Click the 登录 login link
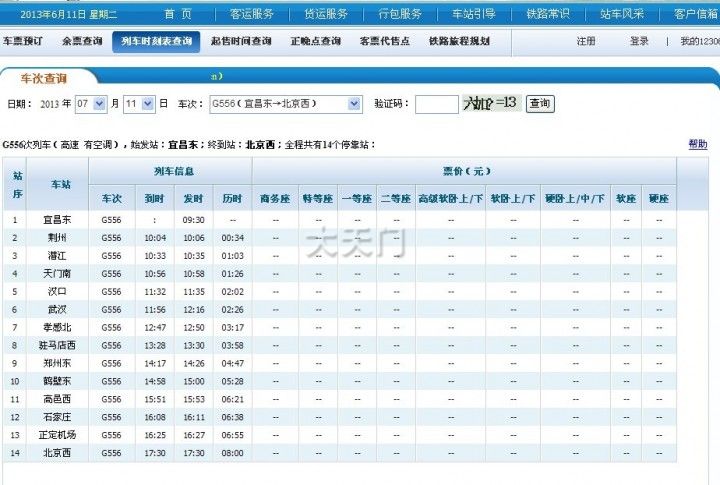The width and height of the screenshot is (720, 485). click(x=639, y=42)
